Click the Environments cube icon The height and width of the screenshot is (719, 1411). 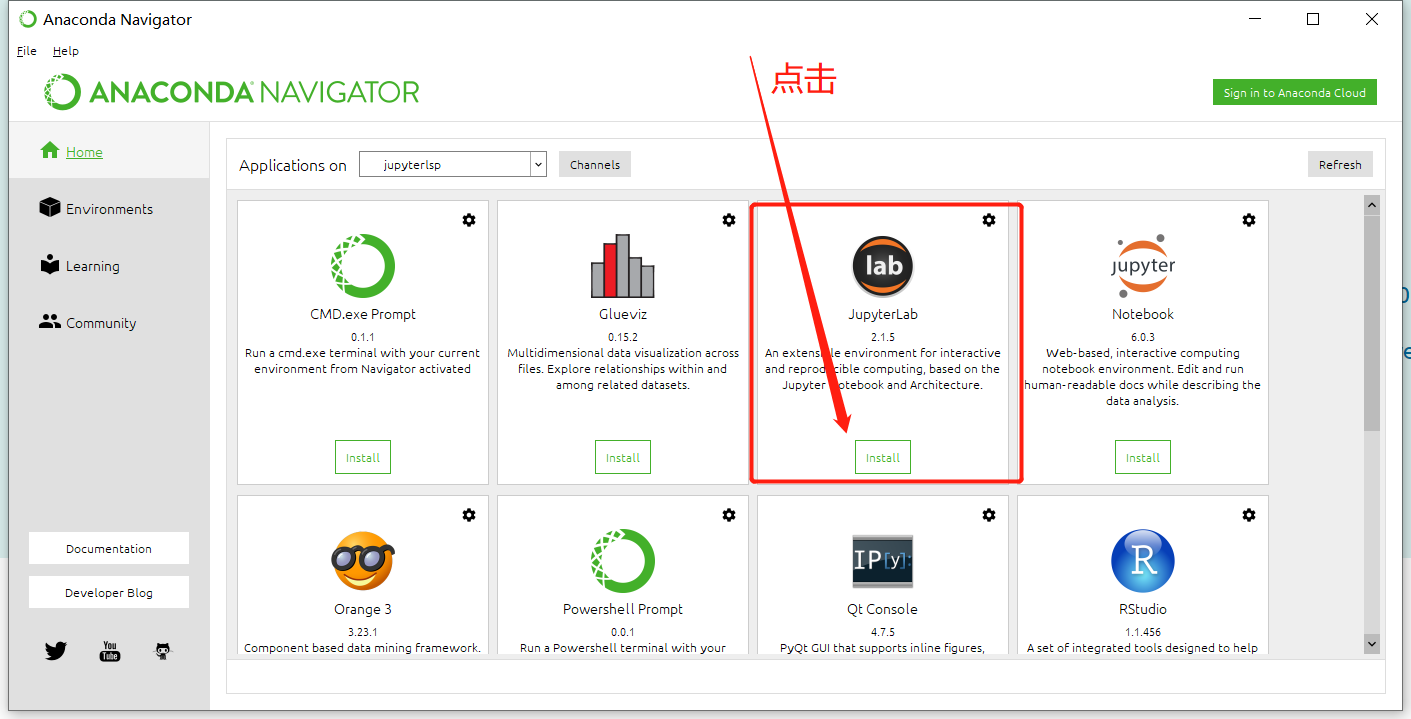50,207
